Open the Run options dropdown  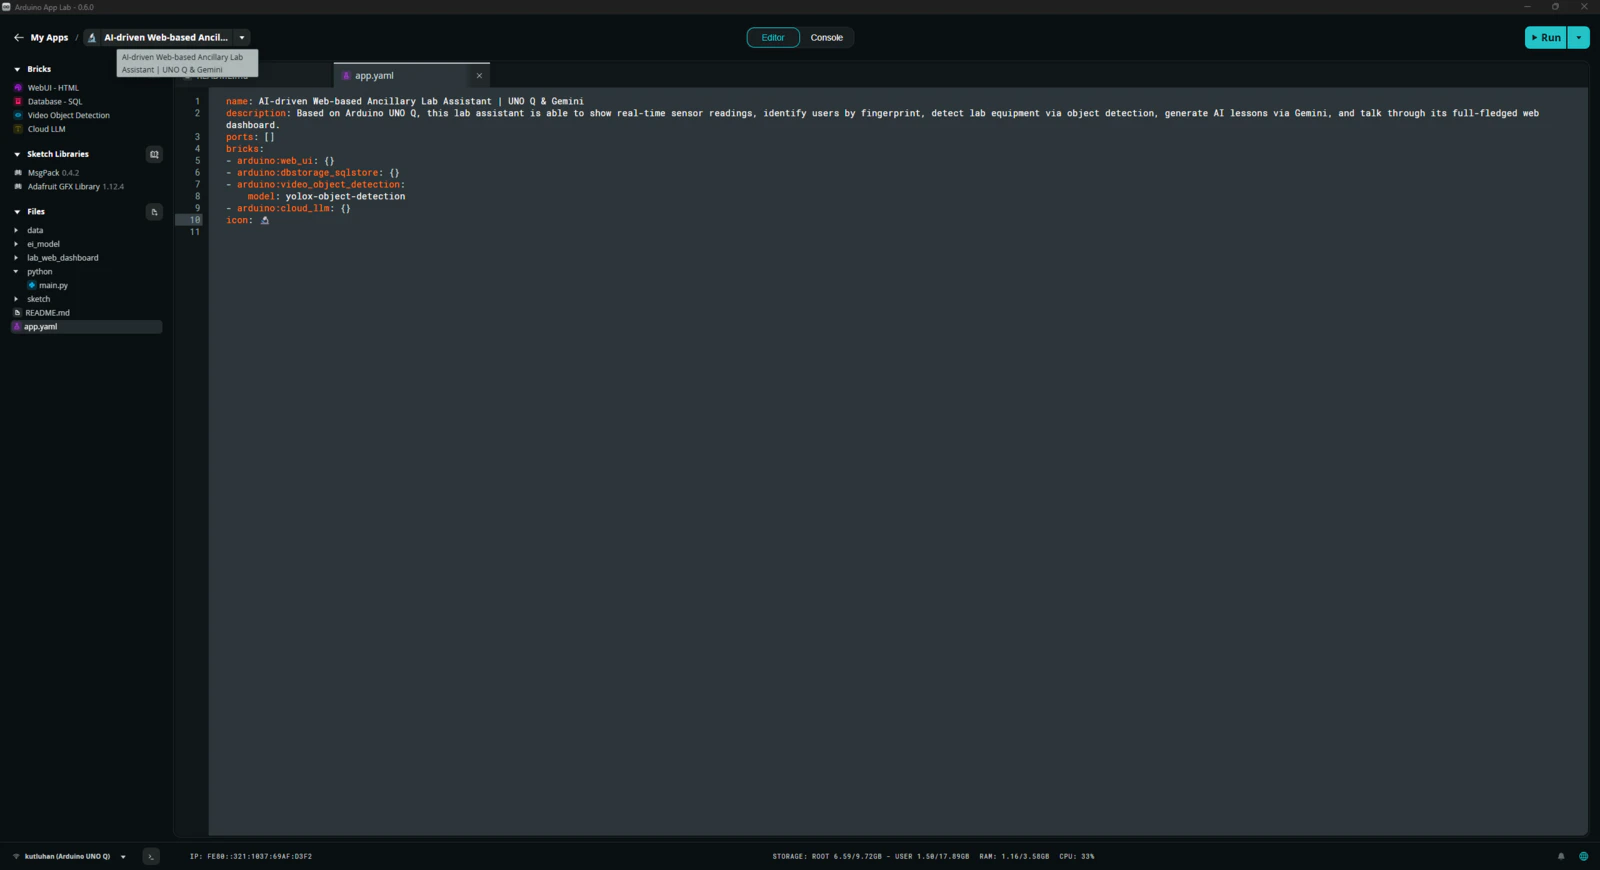pyautogui.click(x=1579, y=38)
